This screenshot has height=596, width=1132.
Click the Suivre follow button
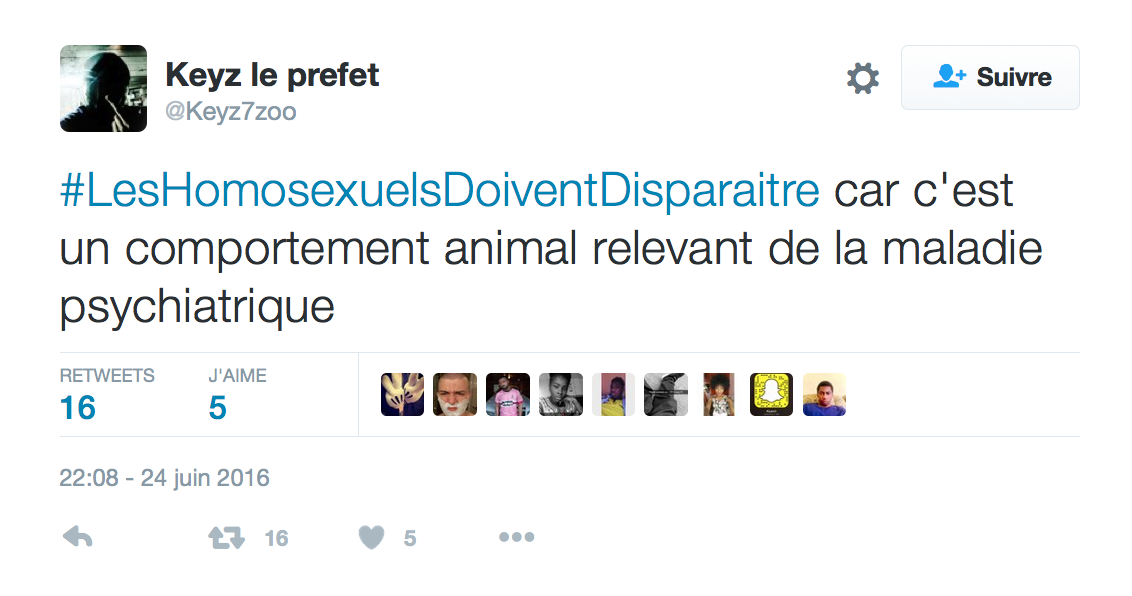990,77
